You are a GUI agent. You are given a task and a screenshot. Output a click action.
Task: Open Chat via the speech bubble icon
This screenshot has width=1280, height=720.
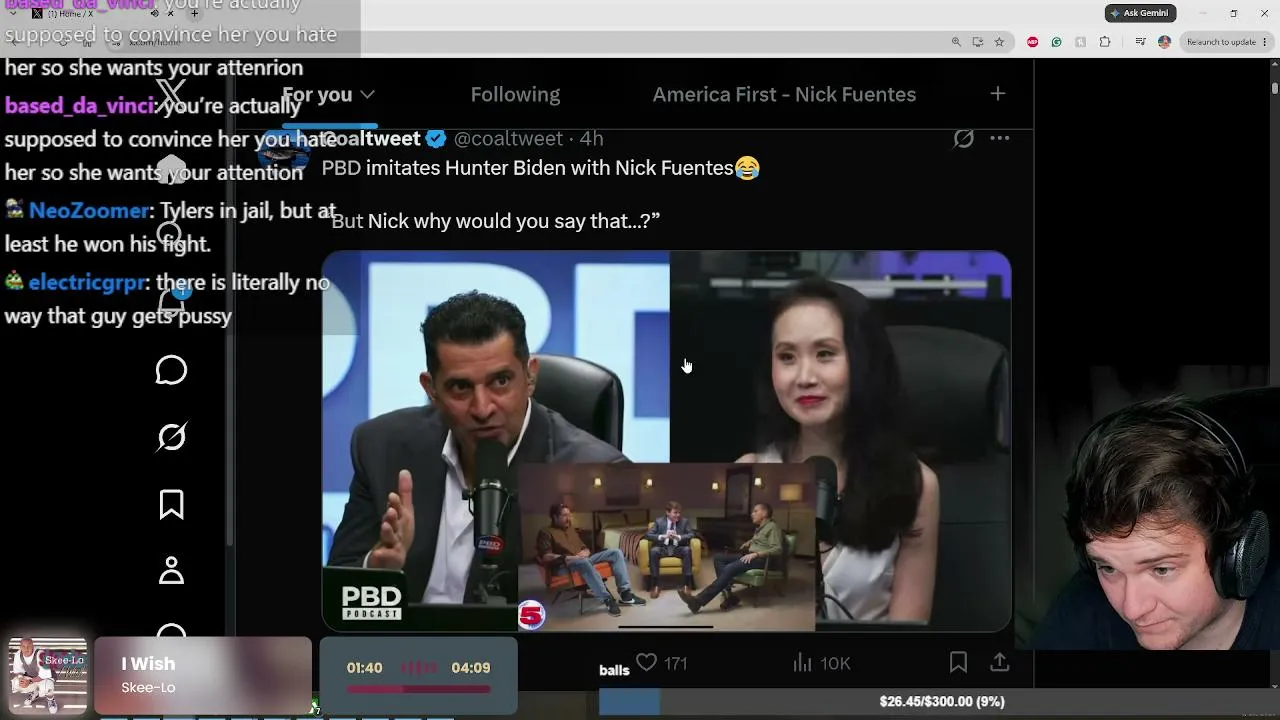171,370
